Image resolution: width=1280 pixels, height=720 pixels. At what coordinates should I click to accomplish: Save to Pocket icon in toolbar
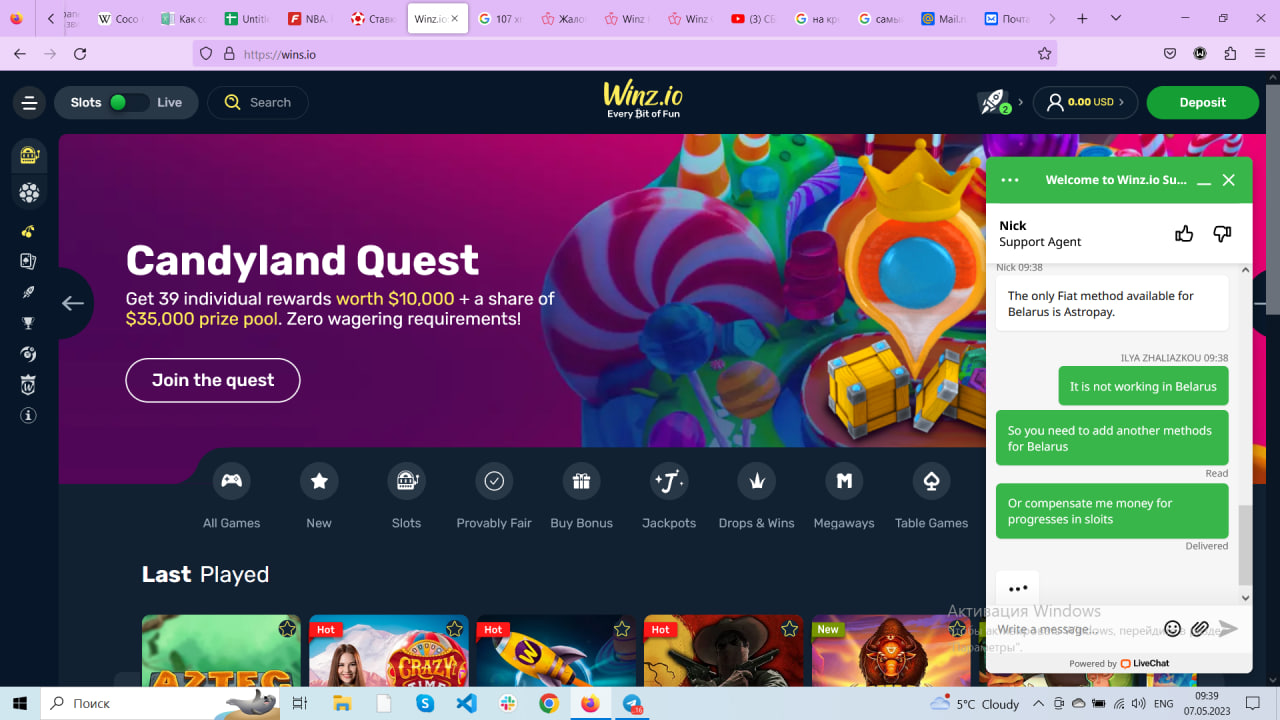pyautogui.click(x=1170, y=54)
